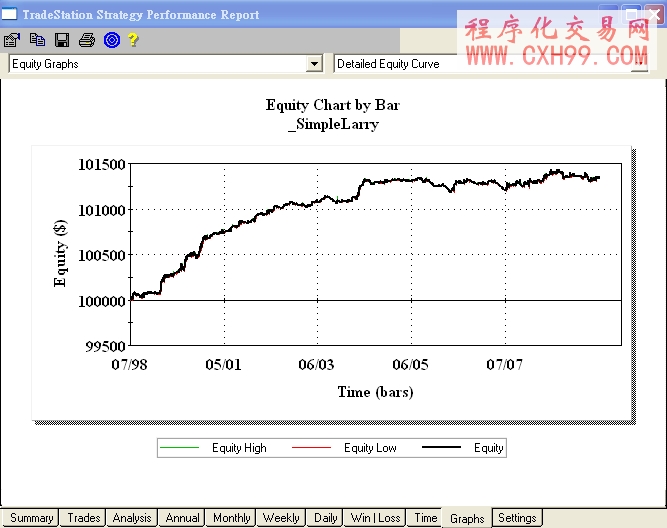Screen dimensions: 667x528
Task: Select the Daily tab
Action: coord(326,518)
